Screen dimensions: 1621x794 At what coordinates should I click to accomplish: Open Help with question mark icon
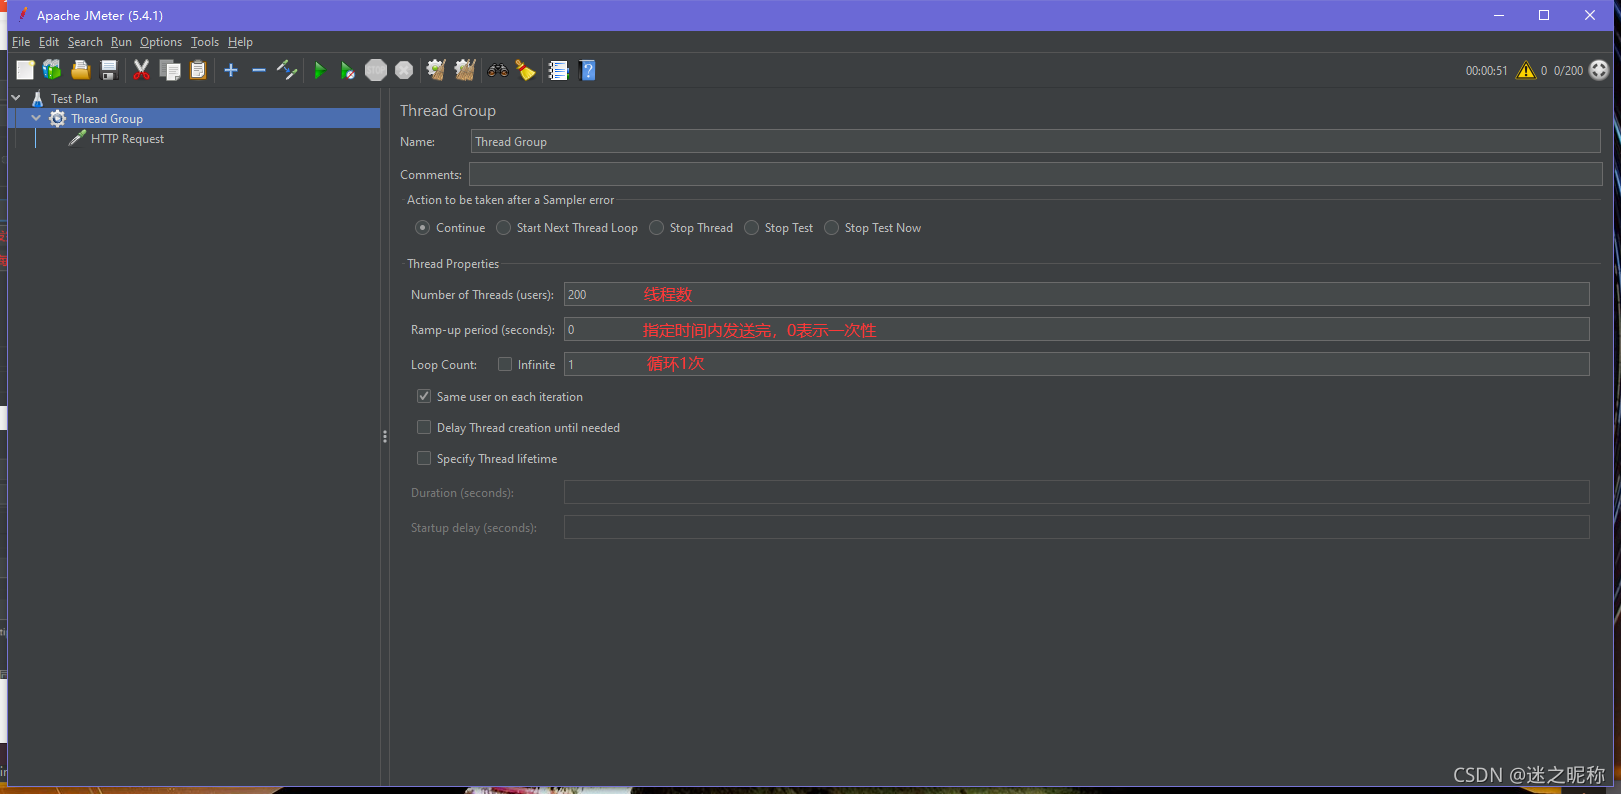(x=588, y=70)
